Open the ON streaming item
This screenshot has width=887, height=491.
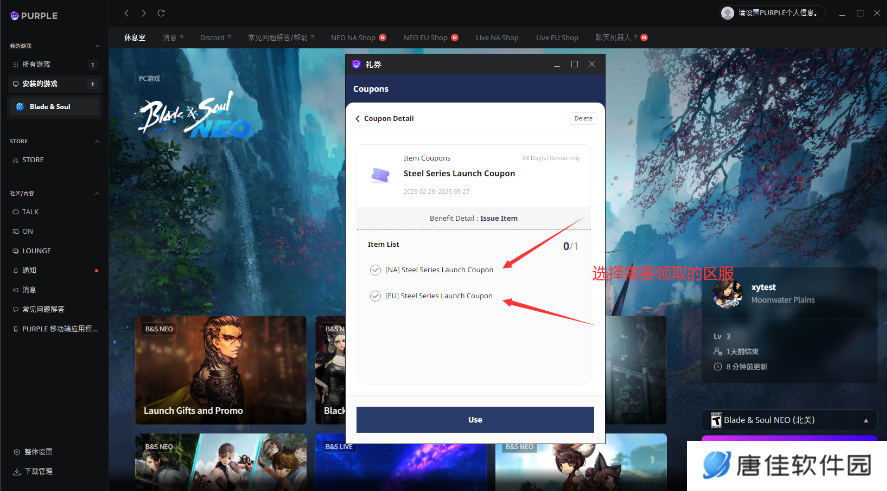[x=23, y=231]
